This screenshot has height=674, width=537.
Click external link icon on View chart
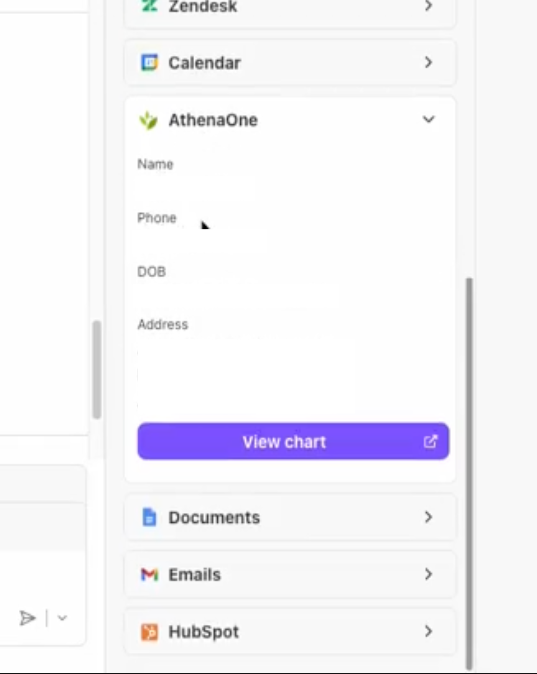tap(430, 441)
